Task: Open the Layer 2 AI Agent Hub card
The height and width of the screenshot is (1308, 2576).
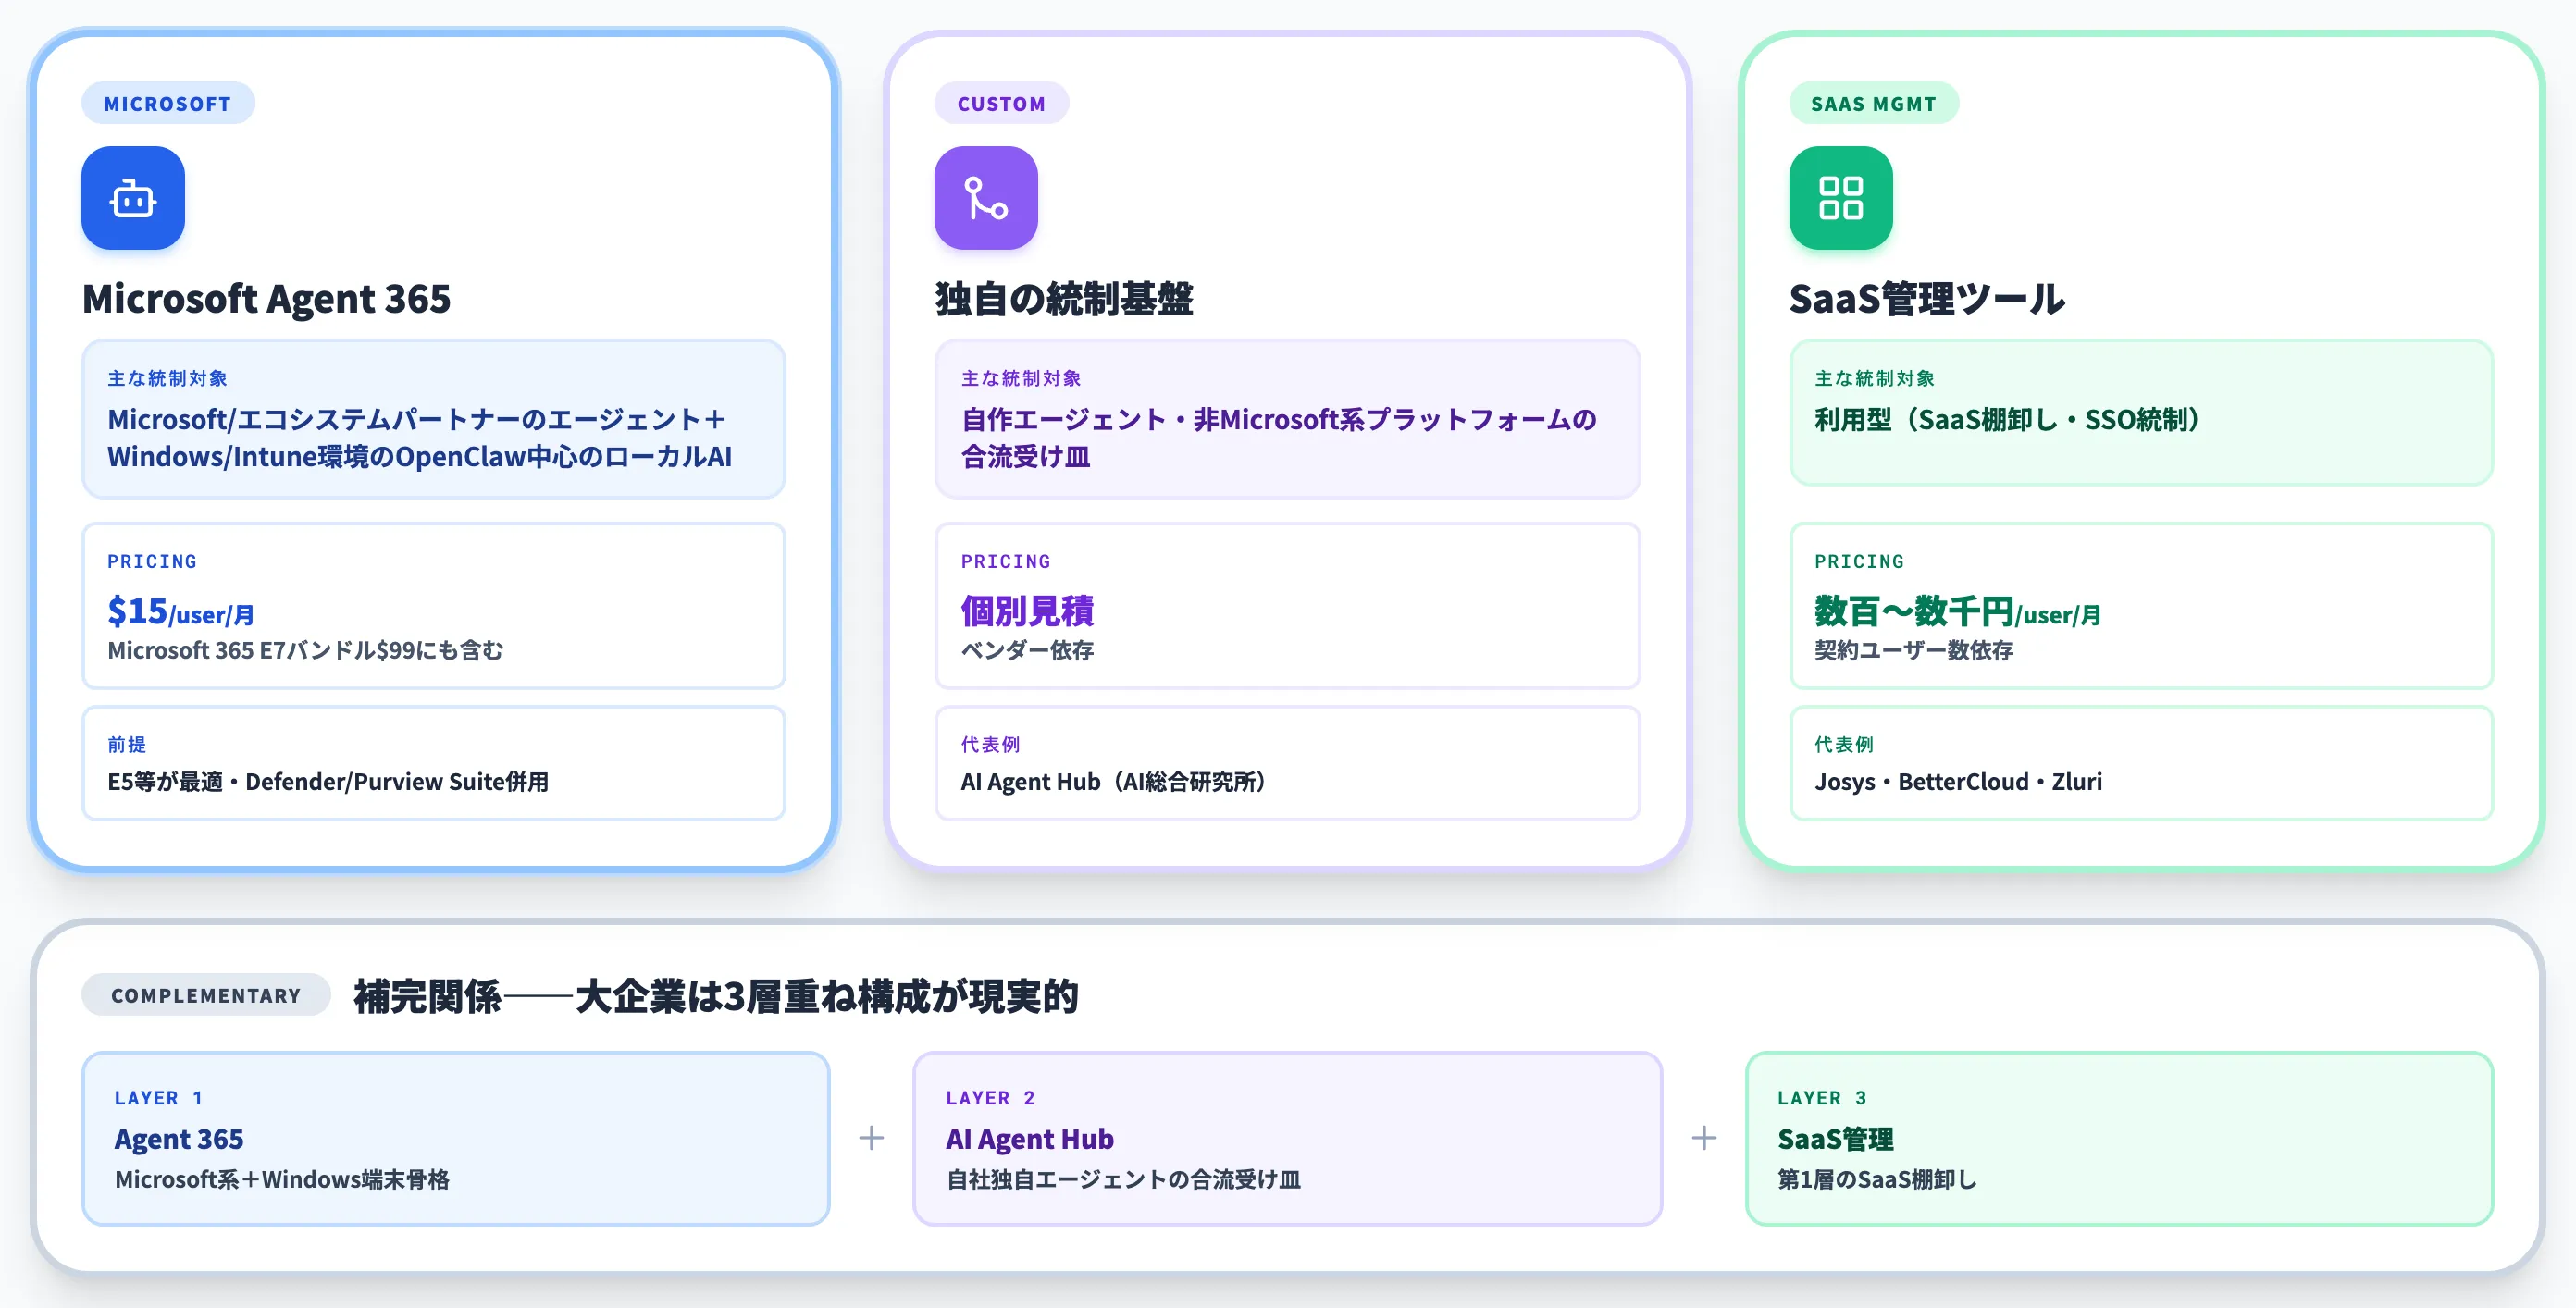Action: pyautogui.click(x=1288, y=1138)
